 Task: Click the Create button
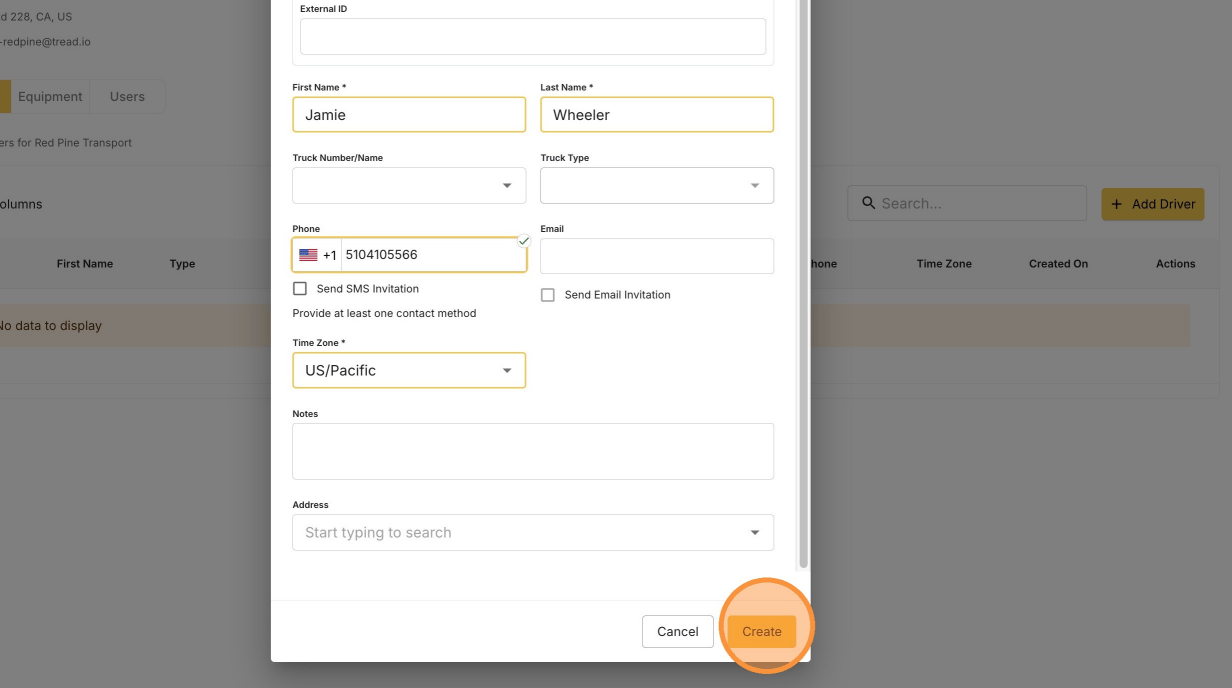(761, 631)
